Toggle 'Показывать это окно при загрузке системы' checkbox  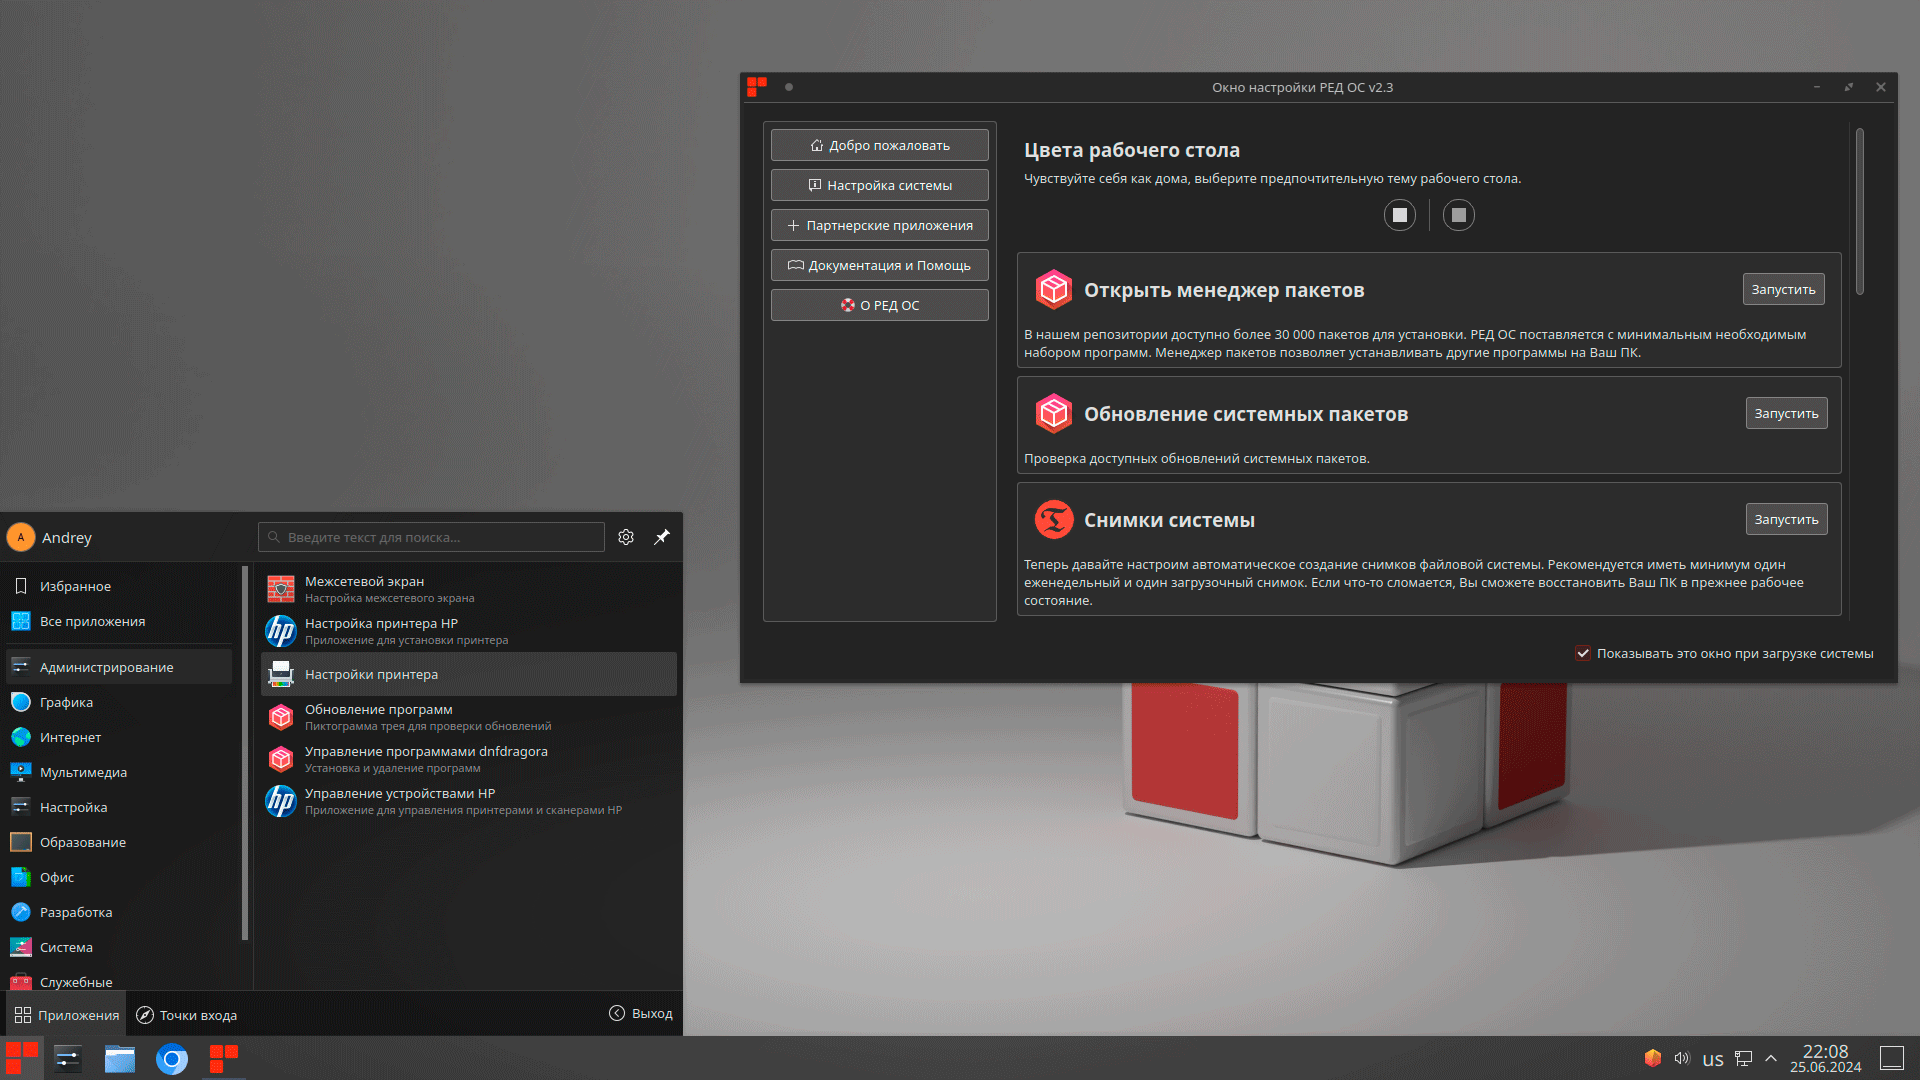[x=1583, y=654]
